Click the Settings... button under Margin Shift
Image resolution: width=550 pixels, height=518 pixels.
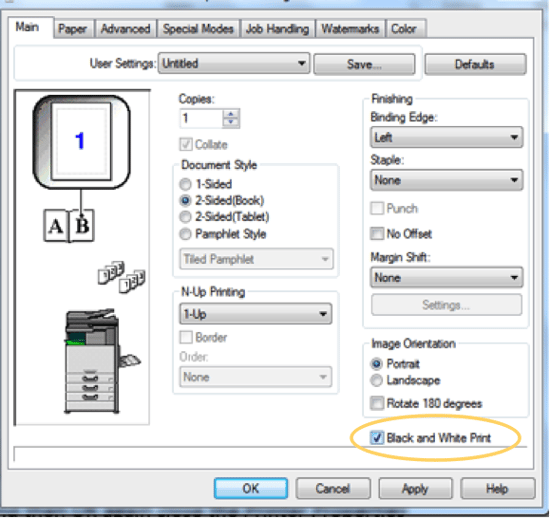point(447,305)
